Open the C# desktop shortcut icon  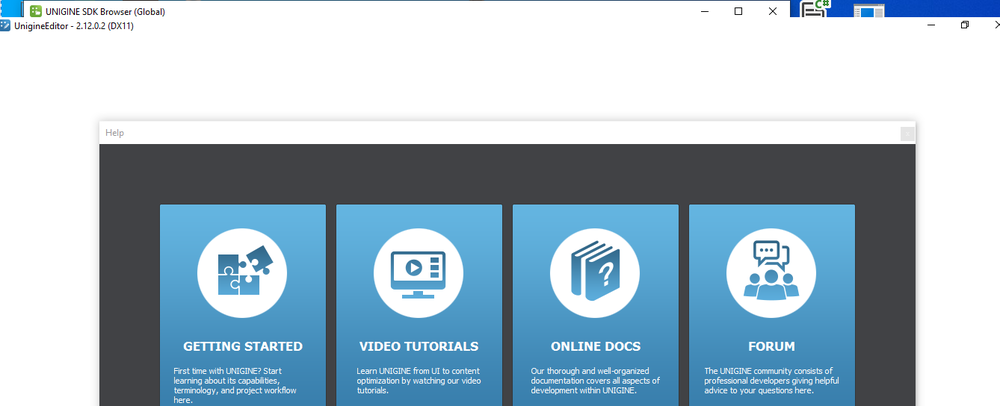[x=817, y=9]
